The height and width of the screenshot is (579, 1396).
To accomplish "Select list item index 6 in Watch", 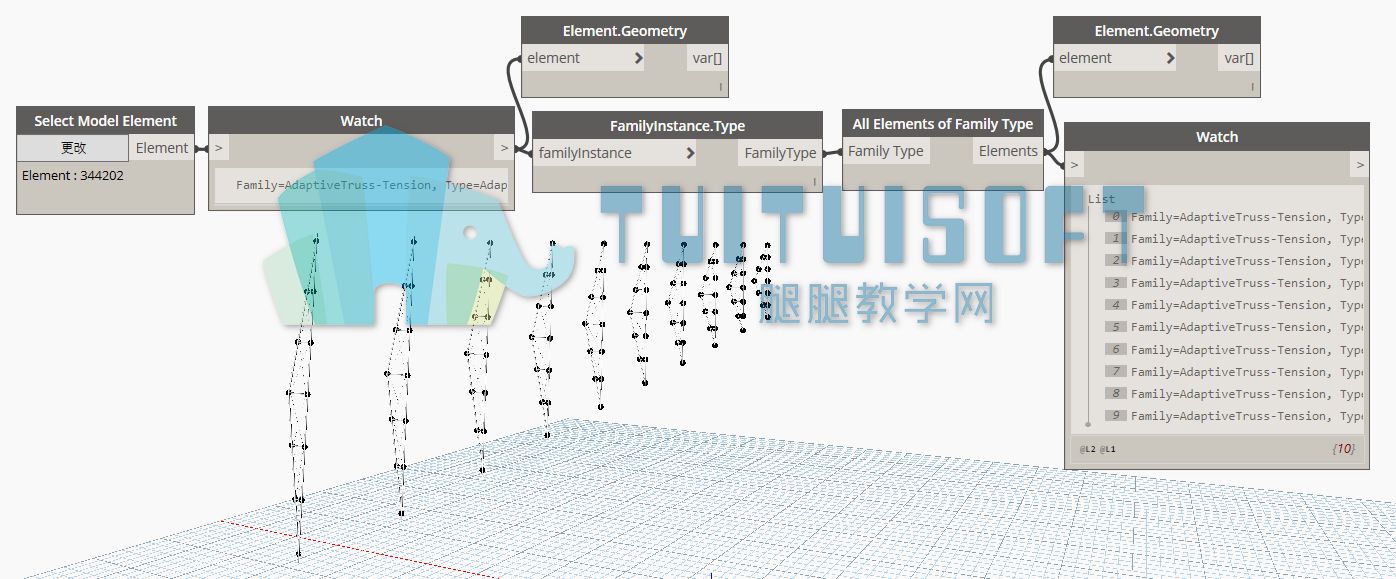I will [x=1234, y=350].
